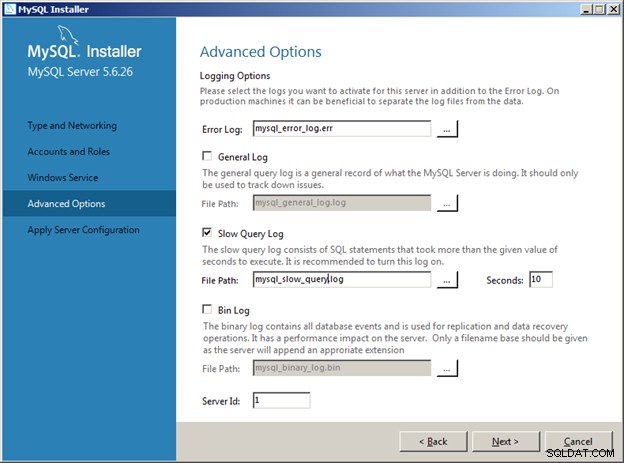
Task: Click the 'Slow Query Log' label text
Action: point(251,234)
